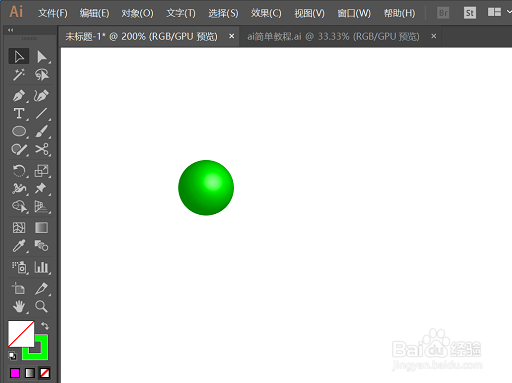
Task: Switch to the 未标题-1 document tab
Action: click(141, 36)
